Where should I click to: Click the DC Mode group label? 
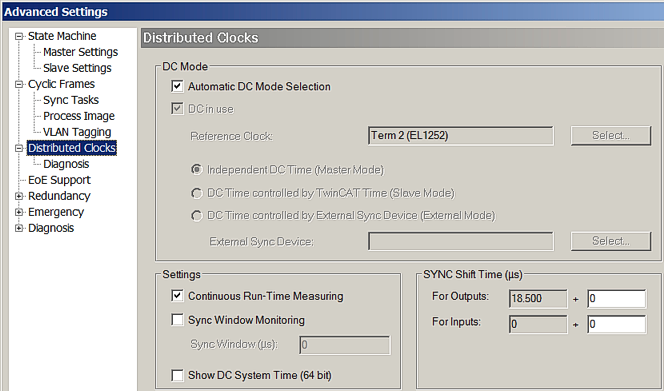click(185, 67)
